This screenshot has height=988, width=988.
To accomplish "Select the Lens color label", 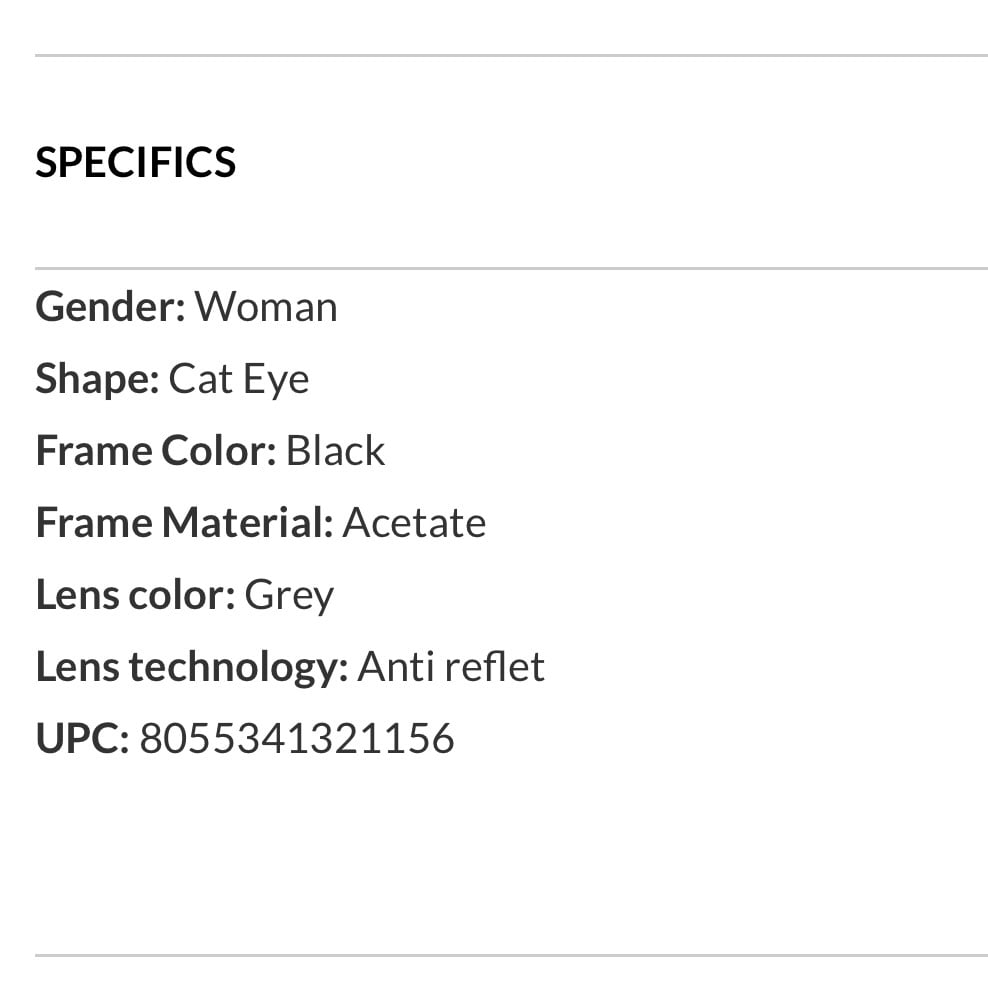I will [135, 595].
